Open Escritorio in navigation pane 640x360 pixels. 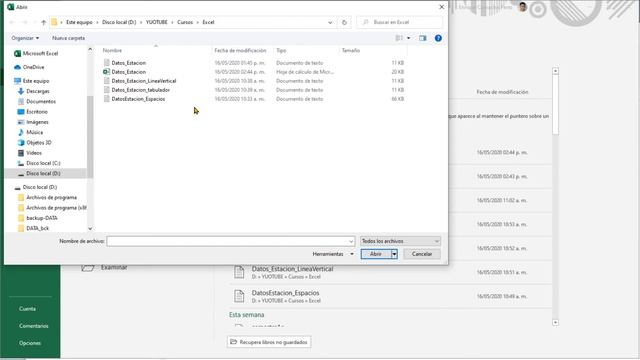(x=37, y=111)
